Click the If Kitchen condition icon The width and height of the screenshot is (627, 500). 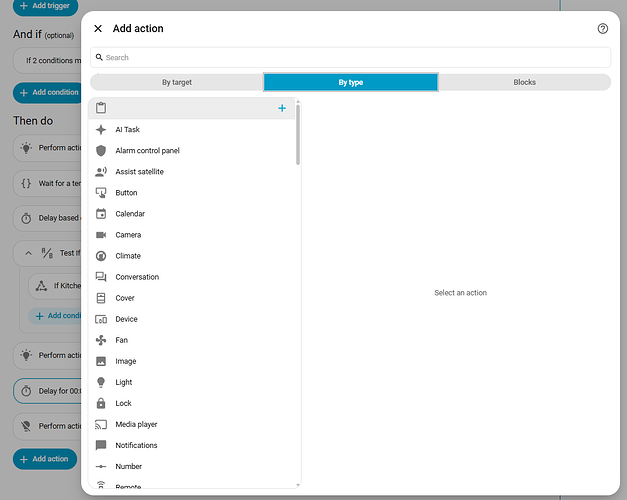click(41, 286)
